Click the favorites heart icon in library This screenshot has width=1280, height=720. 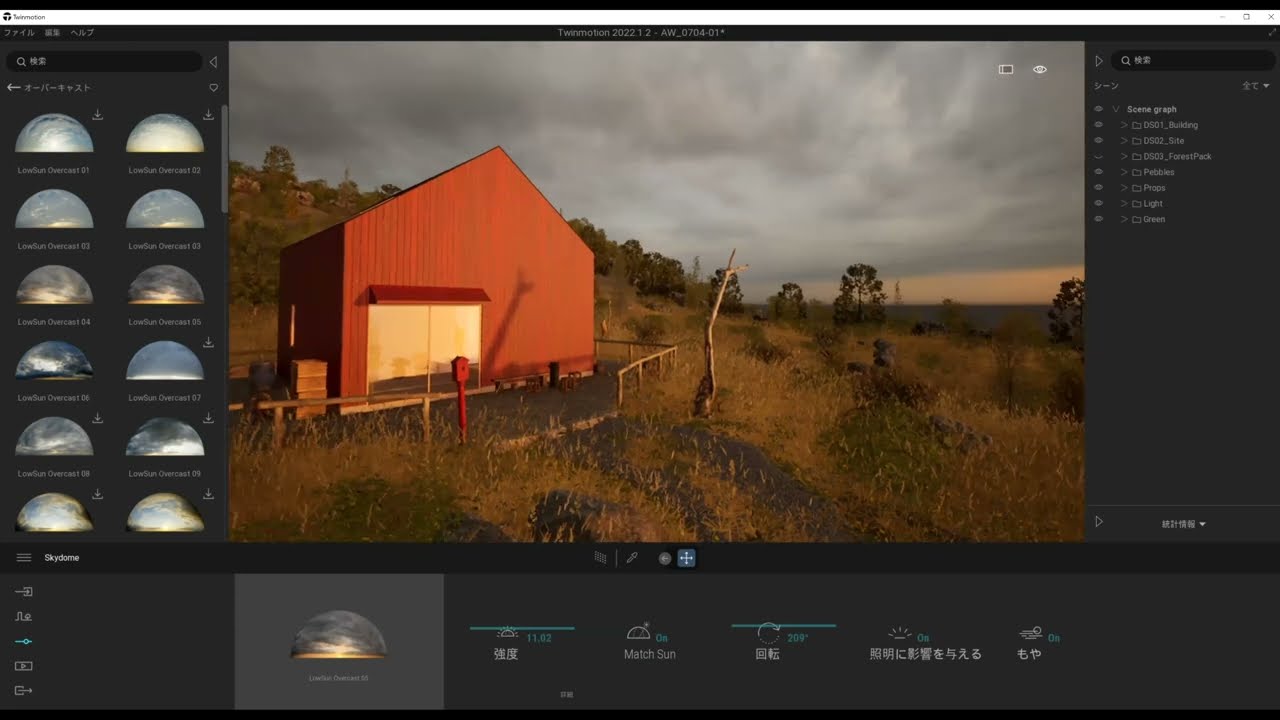[213, 88]
